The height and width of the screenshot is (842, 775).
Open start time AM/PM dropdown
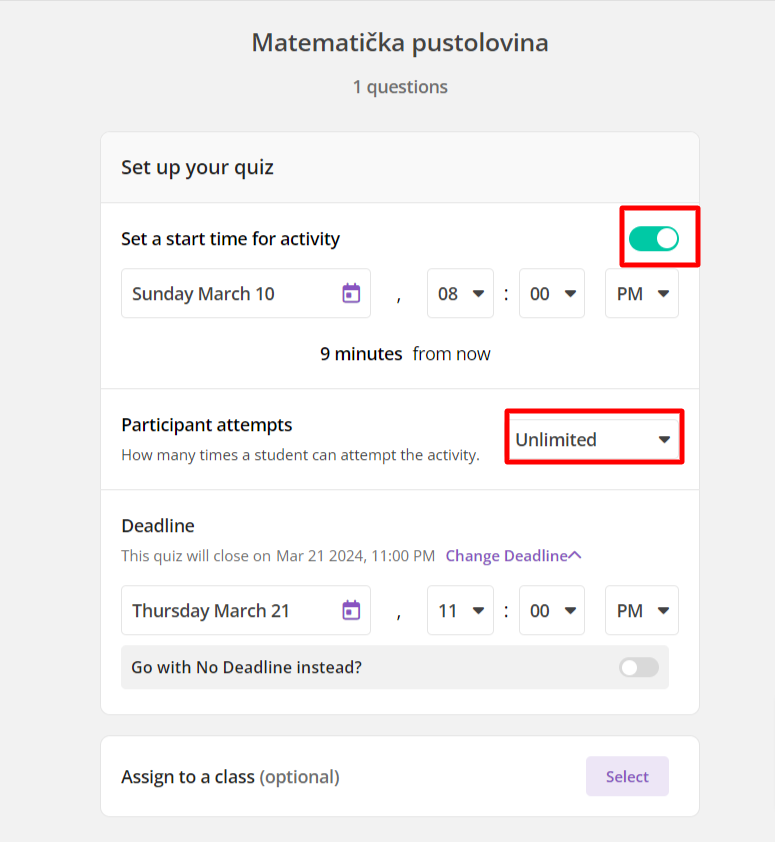(x=642, y=294)
